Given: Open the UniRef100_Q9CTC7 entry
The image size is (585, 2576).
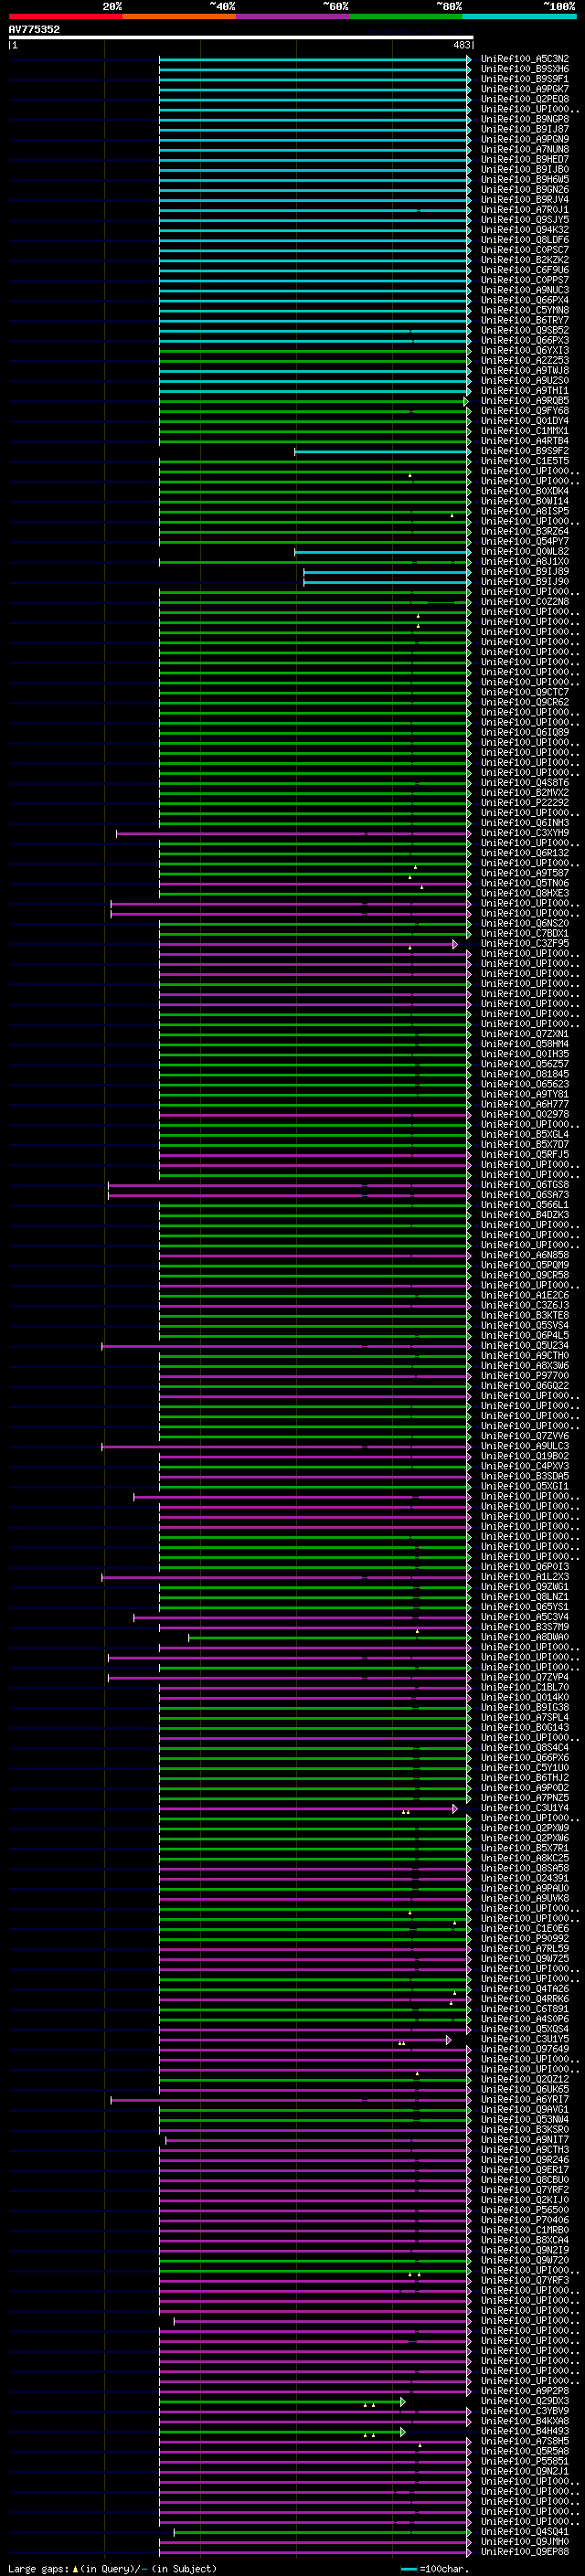Looking at the screenshot, I should pos(525,692).
